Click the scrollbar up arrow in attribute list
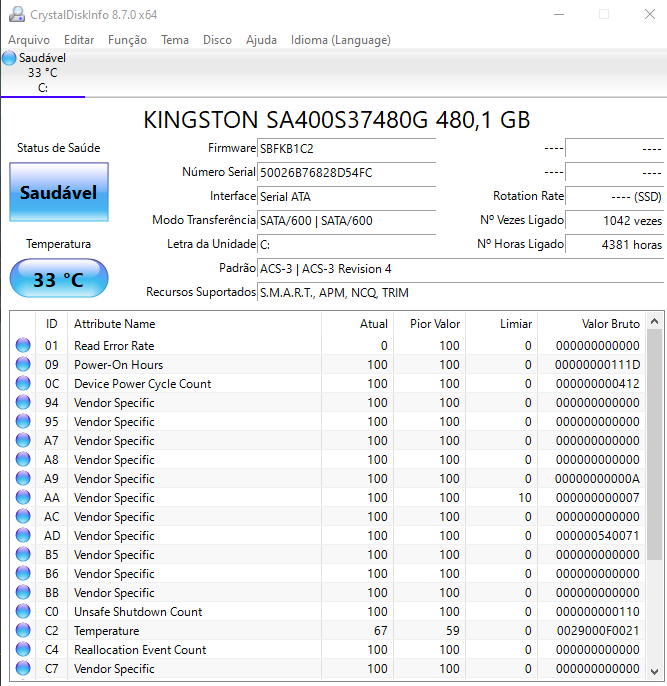 pyautogui.click(x=654, y=322)
